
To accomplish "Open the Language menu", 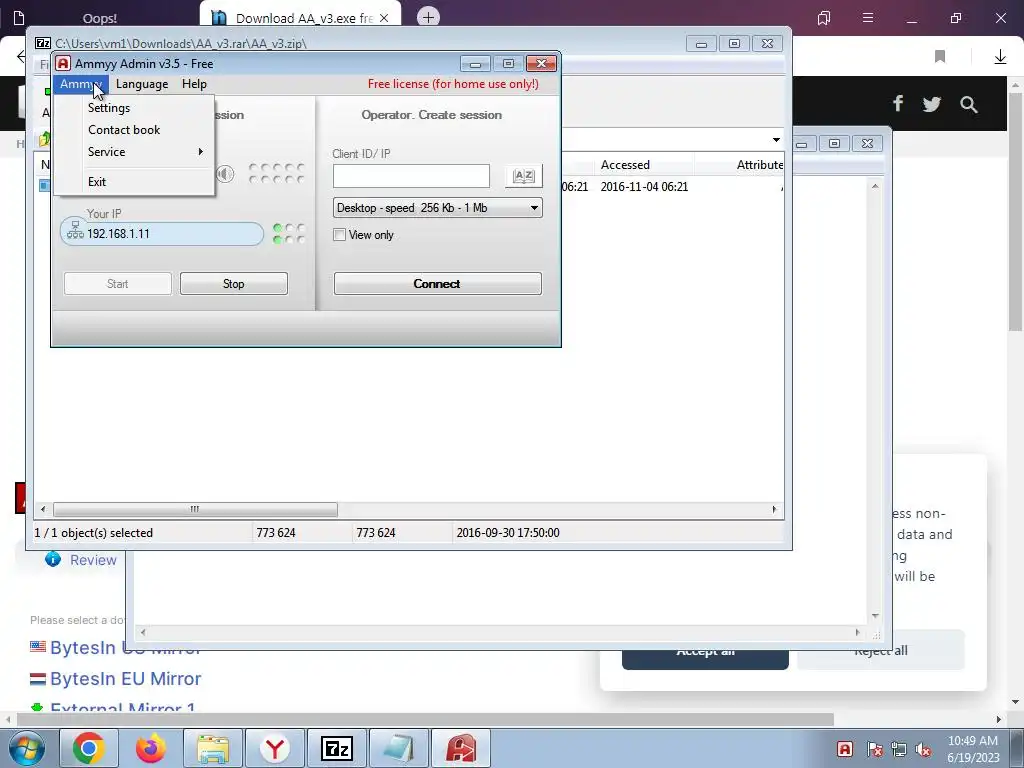I will [142, 84].
